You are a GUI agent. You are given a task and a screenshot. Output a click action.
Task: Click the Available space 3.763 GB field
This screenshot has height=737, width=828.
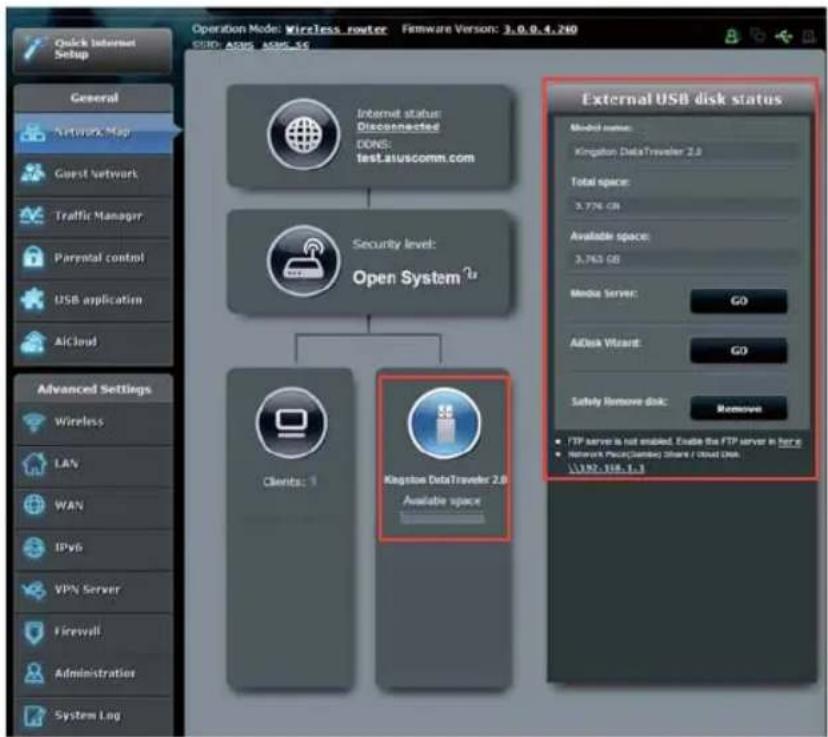[684, 259]
